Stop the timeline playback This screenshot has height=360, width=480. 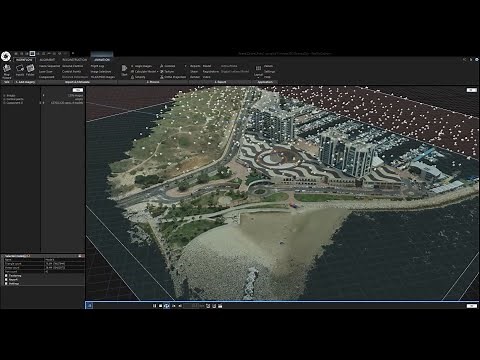point(160,306)
